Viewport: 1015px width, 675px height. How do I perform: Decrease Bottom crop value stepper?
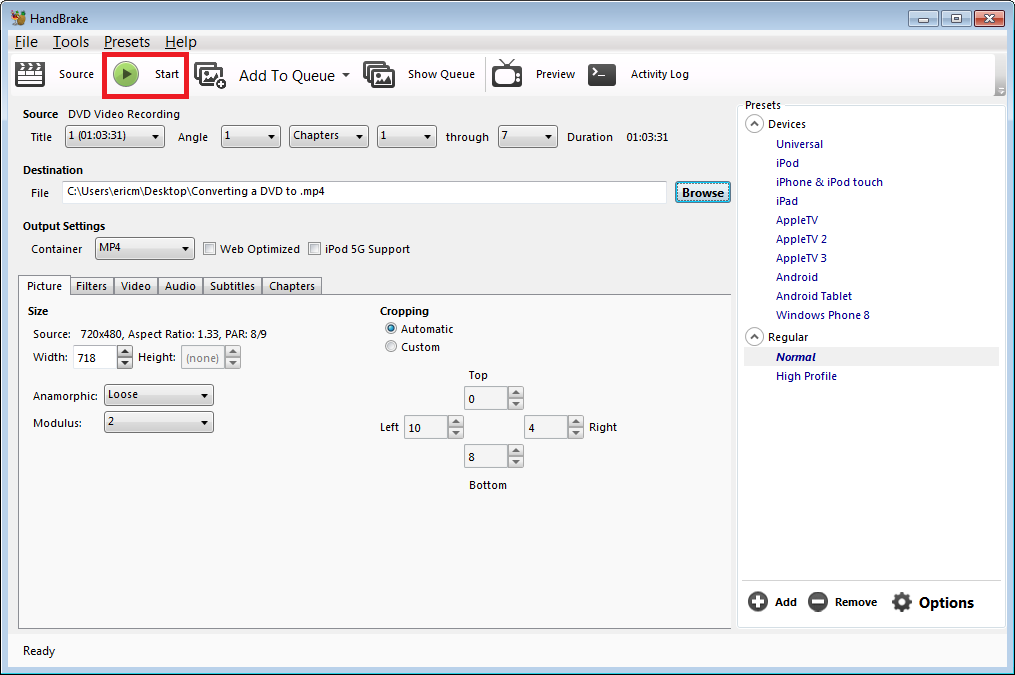pyautogui.click(x=516, y=462)
